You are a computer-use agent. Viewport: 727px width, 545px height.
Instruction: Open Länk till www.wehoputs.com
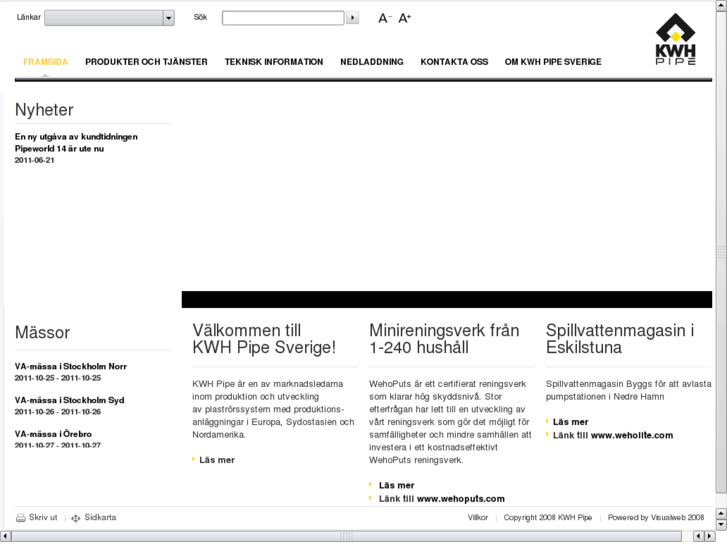pyautogui.click(x=441, y=499)
